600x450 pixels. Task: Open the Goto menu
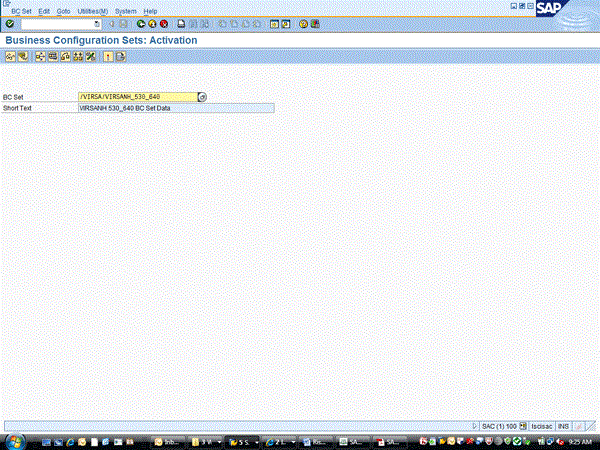pos(64,10)
